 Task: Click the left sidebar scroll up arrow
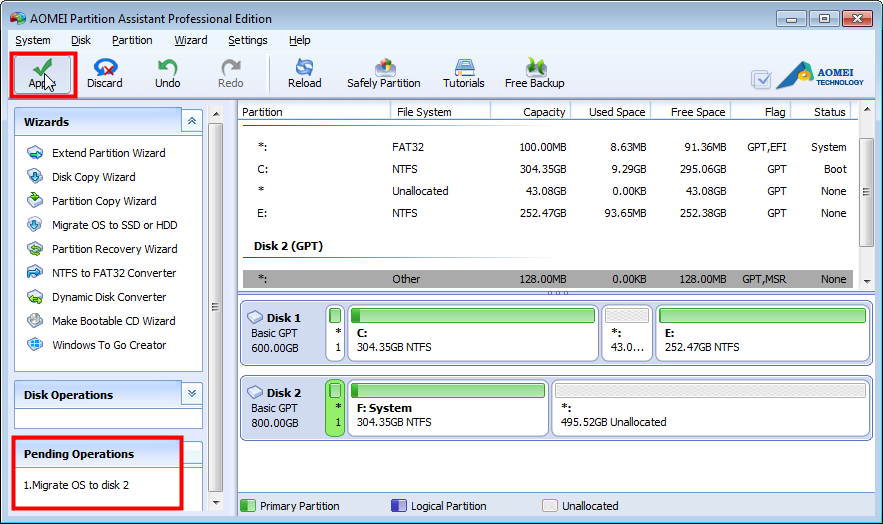[215, 114]
